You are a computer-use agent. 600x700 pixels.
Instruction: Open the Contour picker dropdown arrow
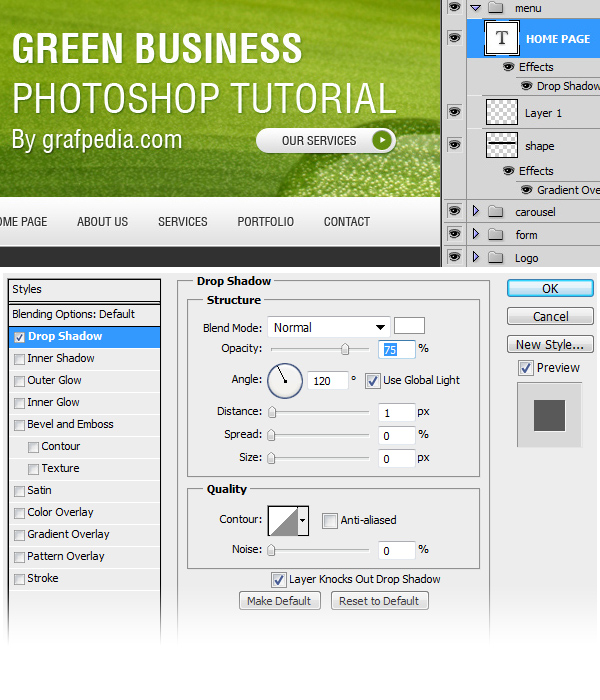303,521
